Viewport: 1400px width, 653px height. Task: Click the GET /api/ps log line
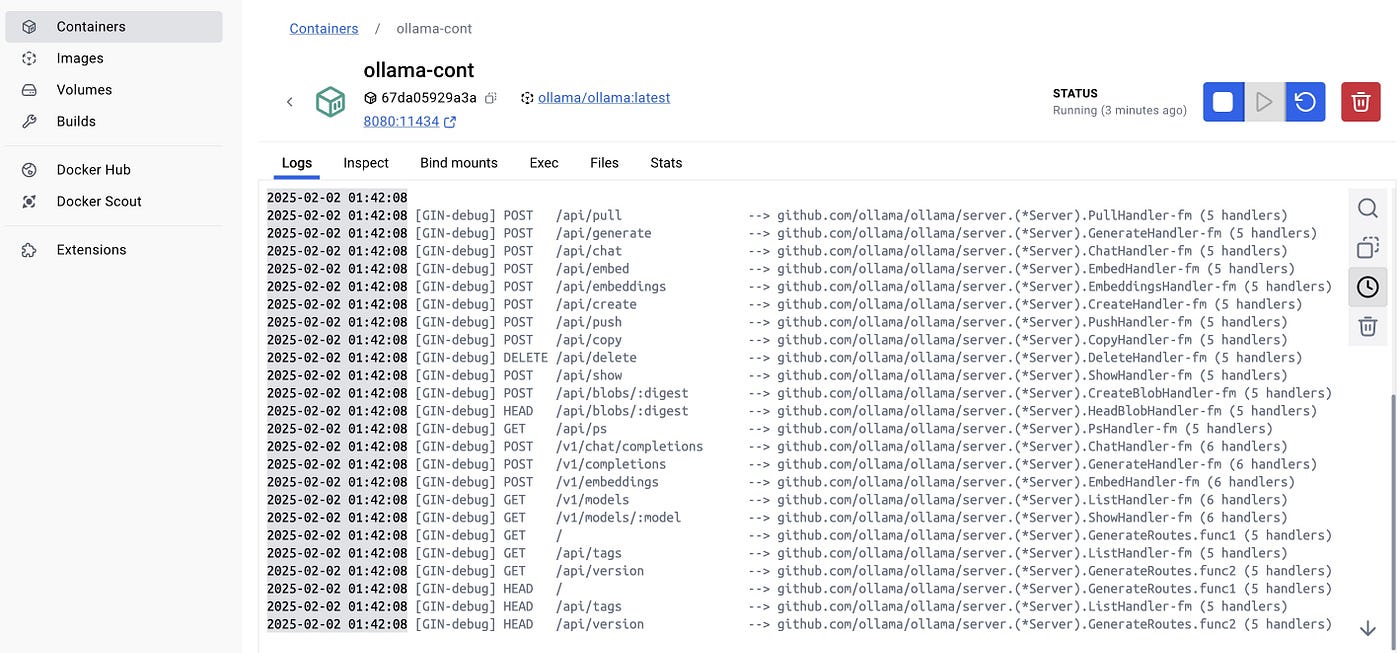pyautogui.click(x=770, y=428)
